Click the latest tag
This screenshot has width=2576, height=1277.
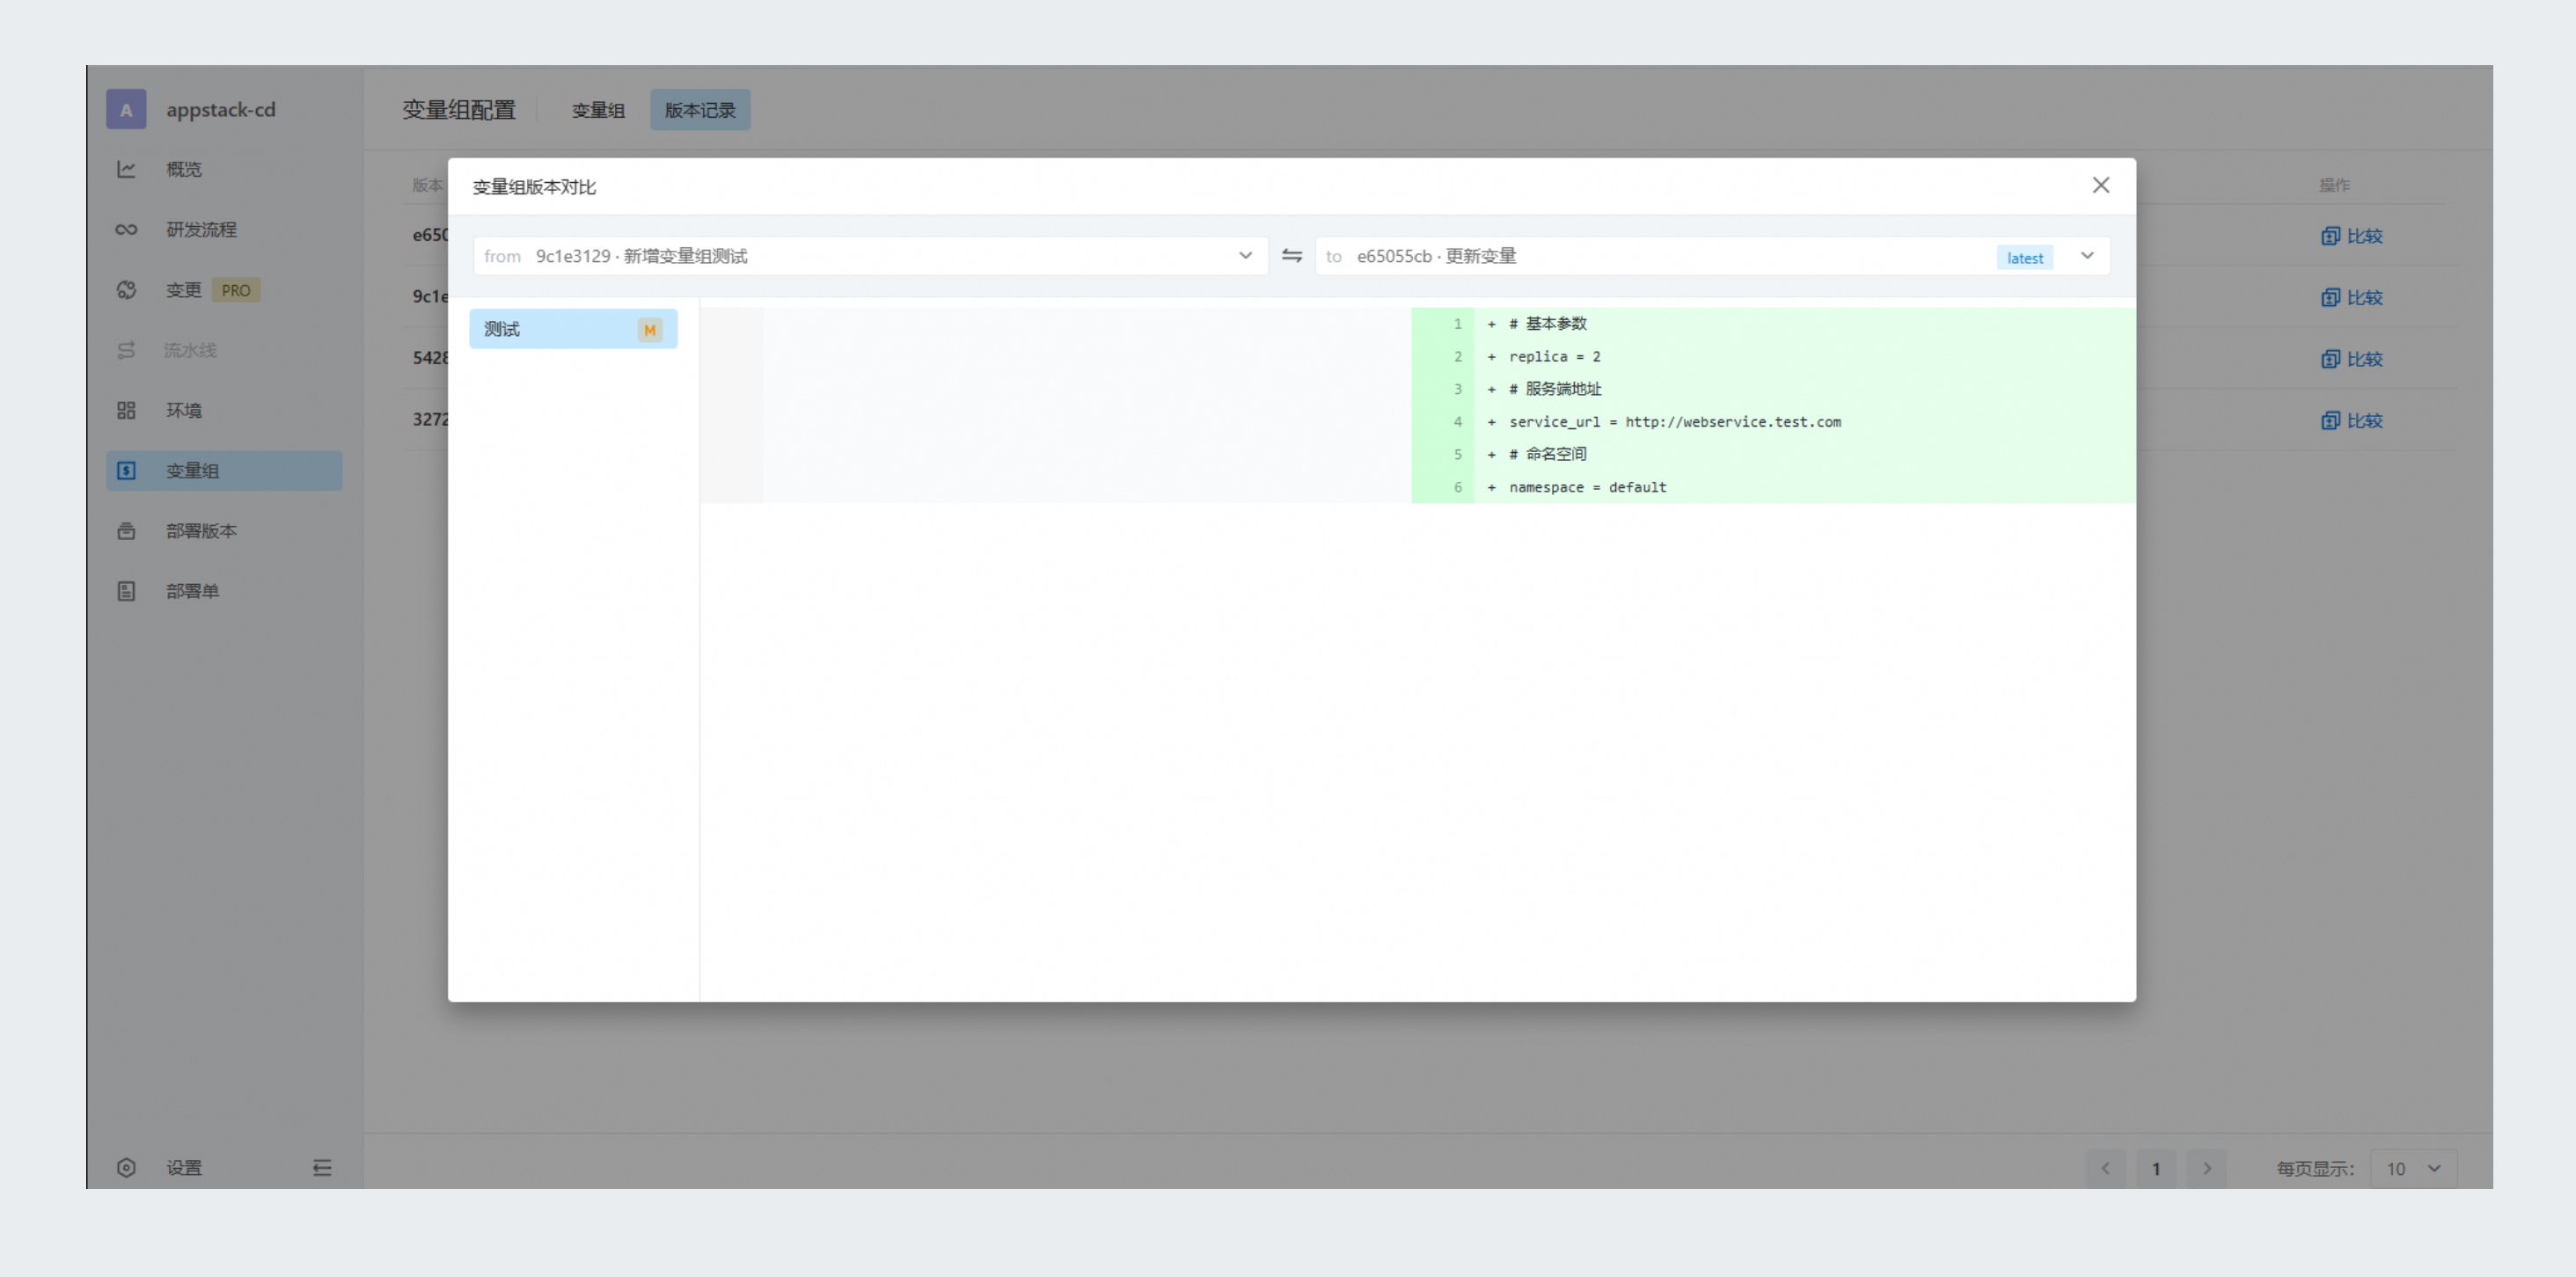coord(2024,257)
